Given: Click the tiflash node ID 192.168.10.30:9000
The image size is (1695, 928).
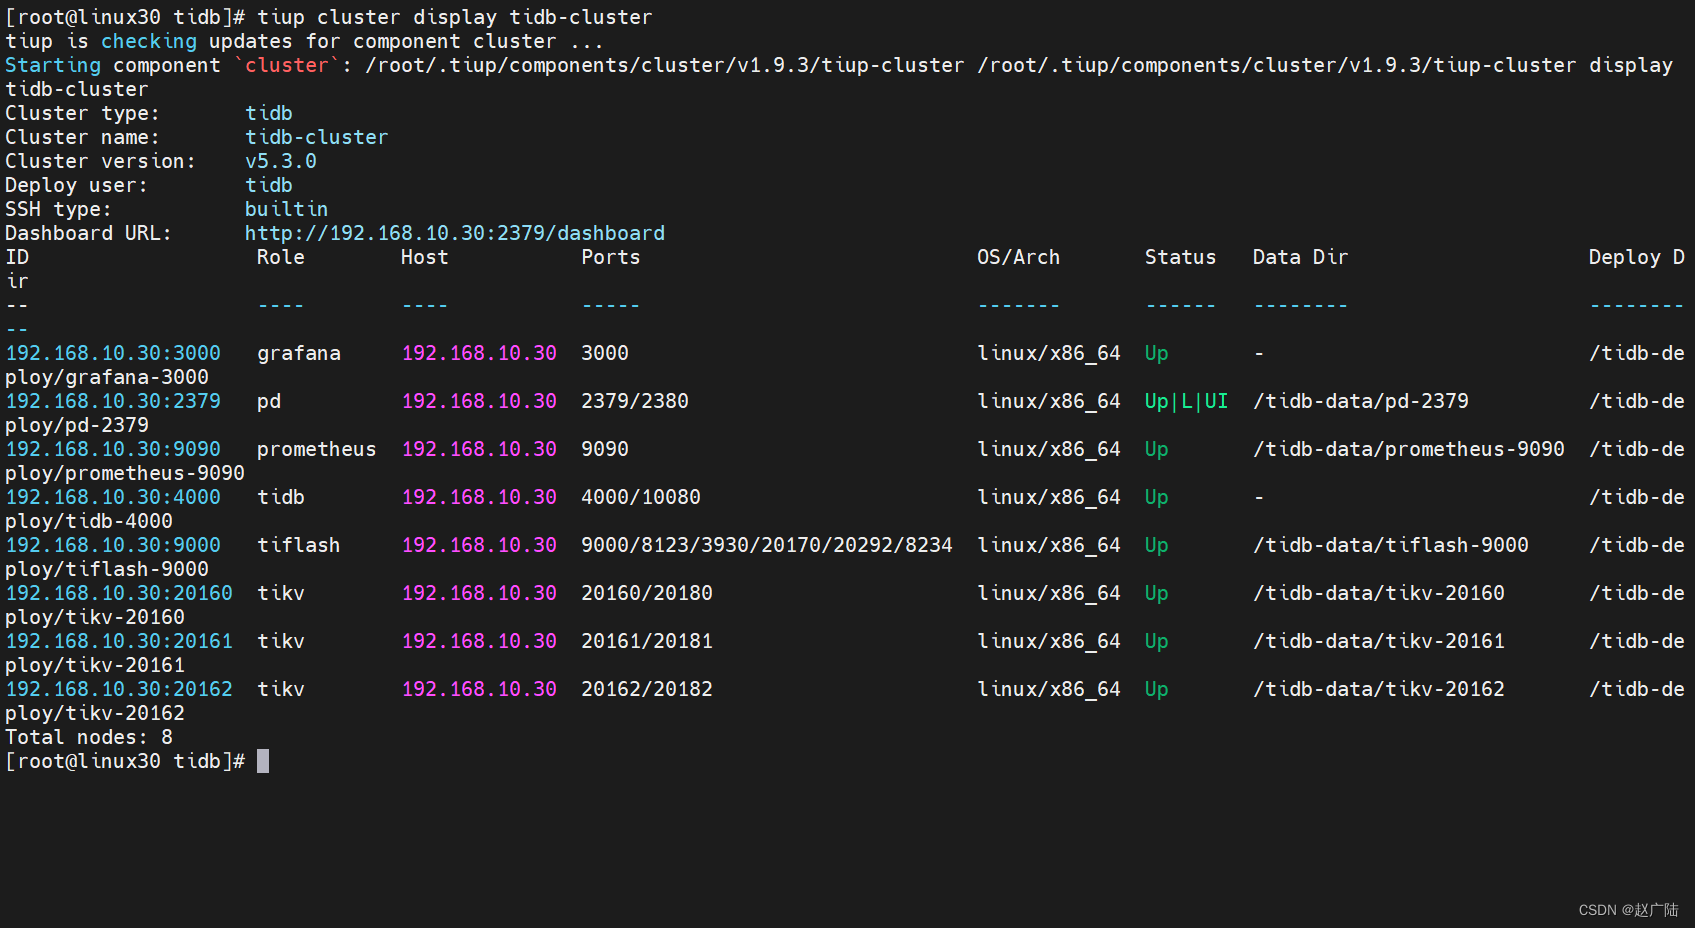Looking at the screenshot, I should [113, 545].
